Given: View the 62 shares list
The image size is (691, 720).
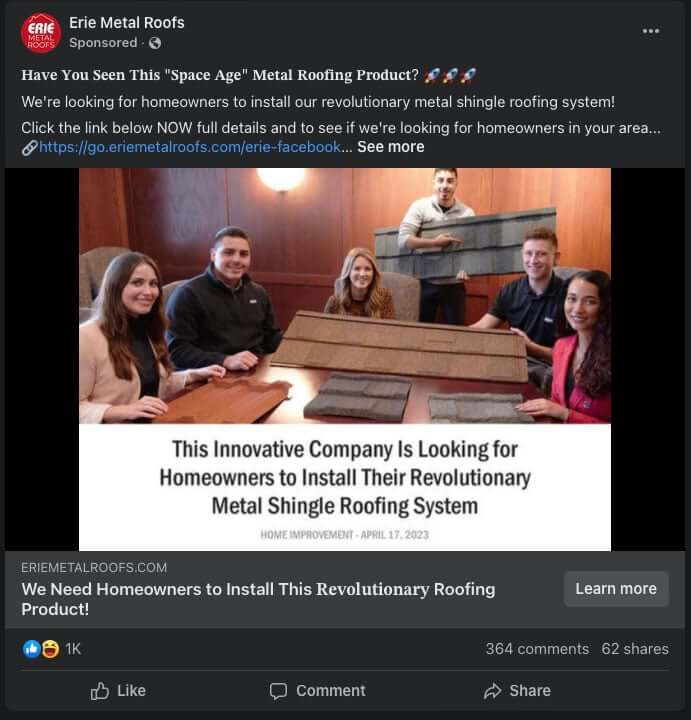Looking at the screenshot, I should point(635,649).
